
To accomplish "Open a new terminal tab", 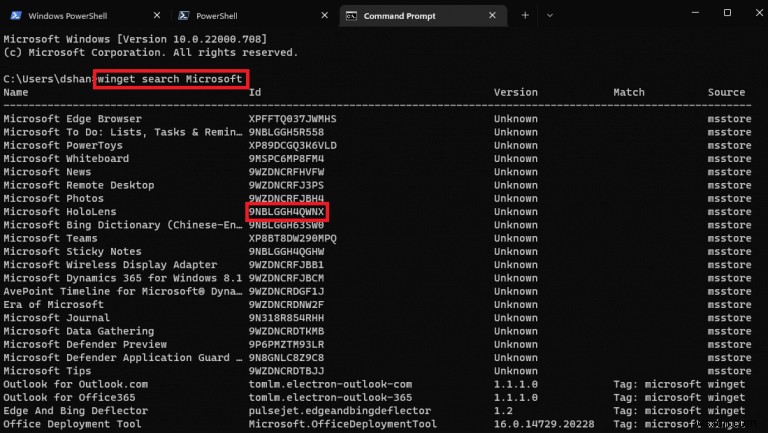I will pos(524,16).
